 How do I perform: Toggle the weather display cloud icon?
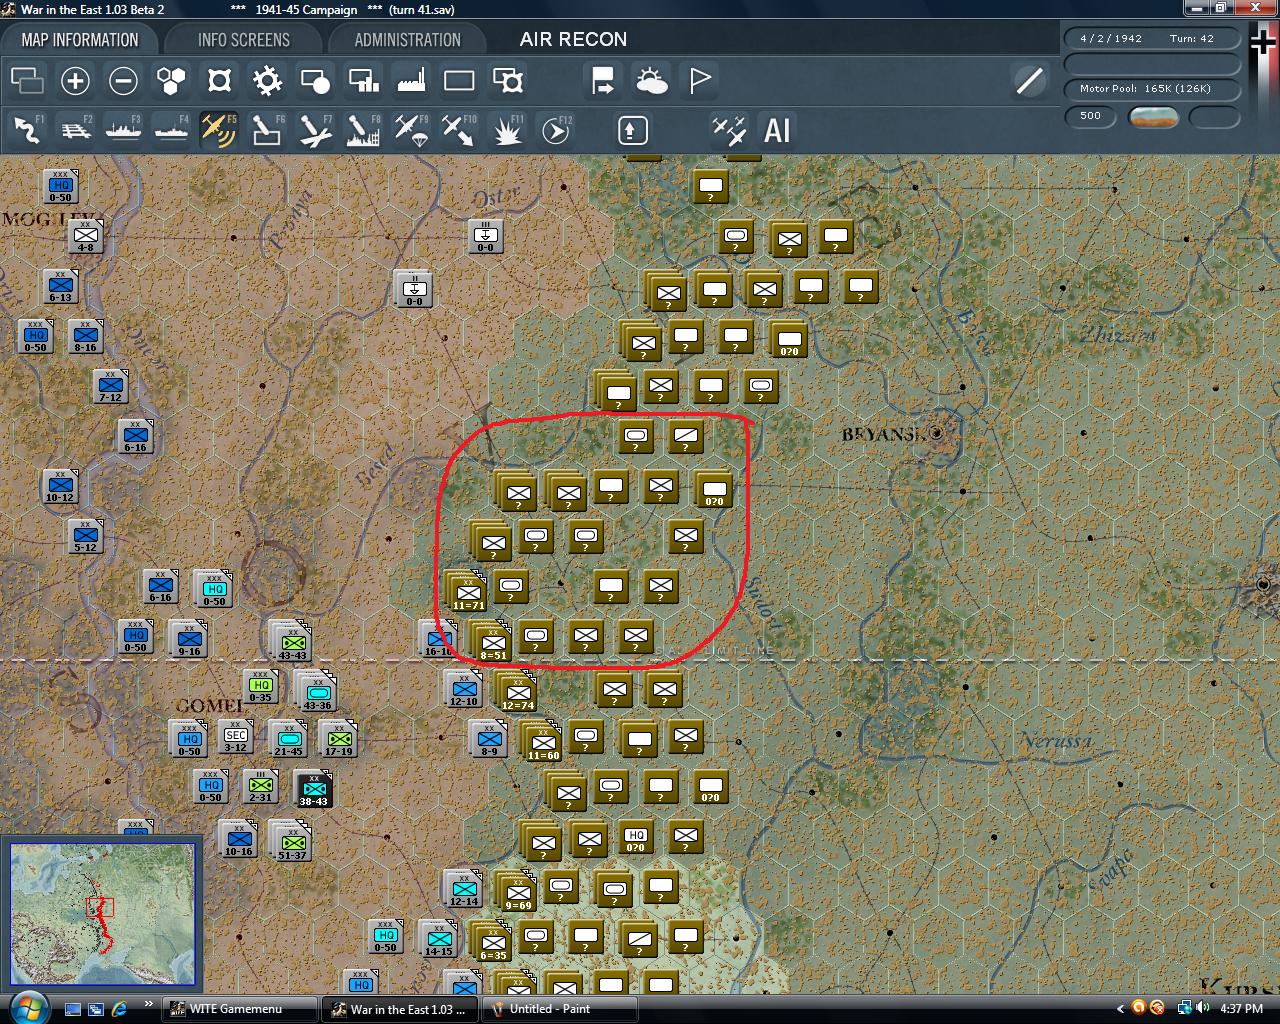[x=652, y=81]
